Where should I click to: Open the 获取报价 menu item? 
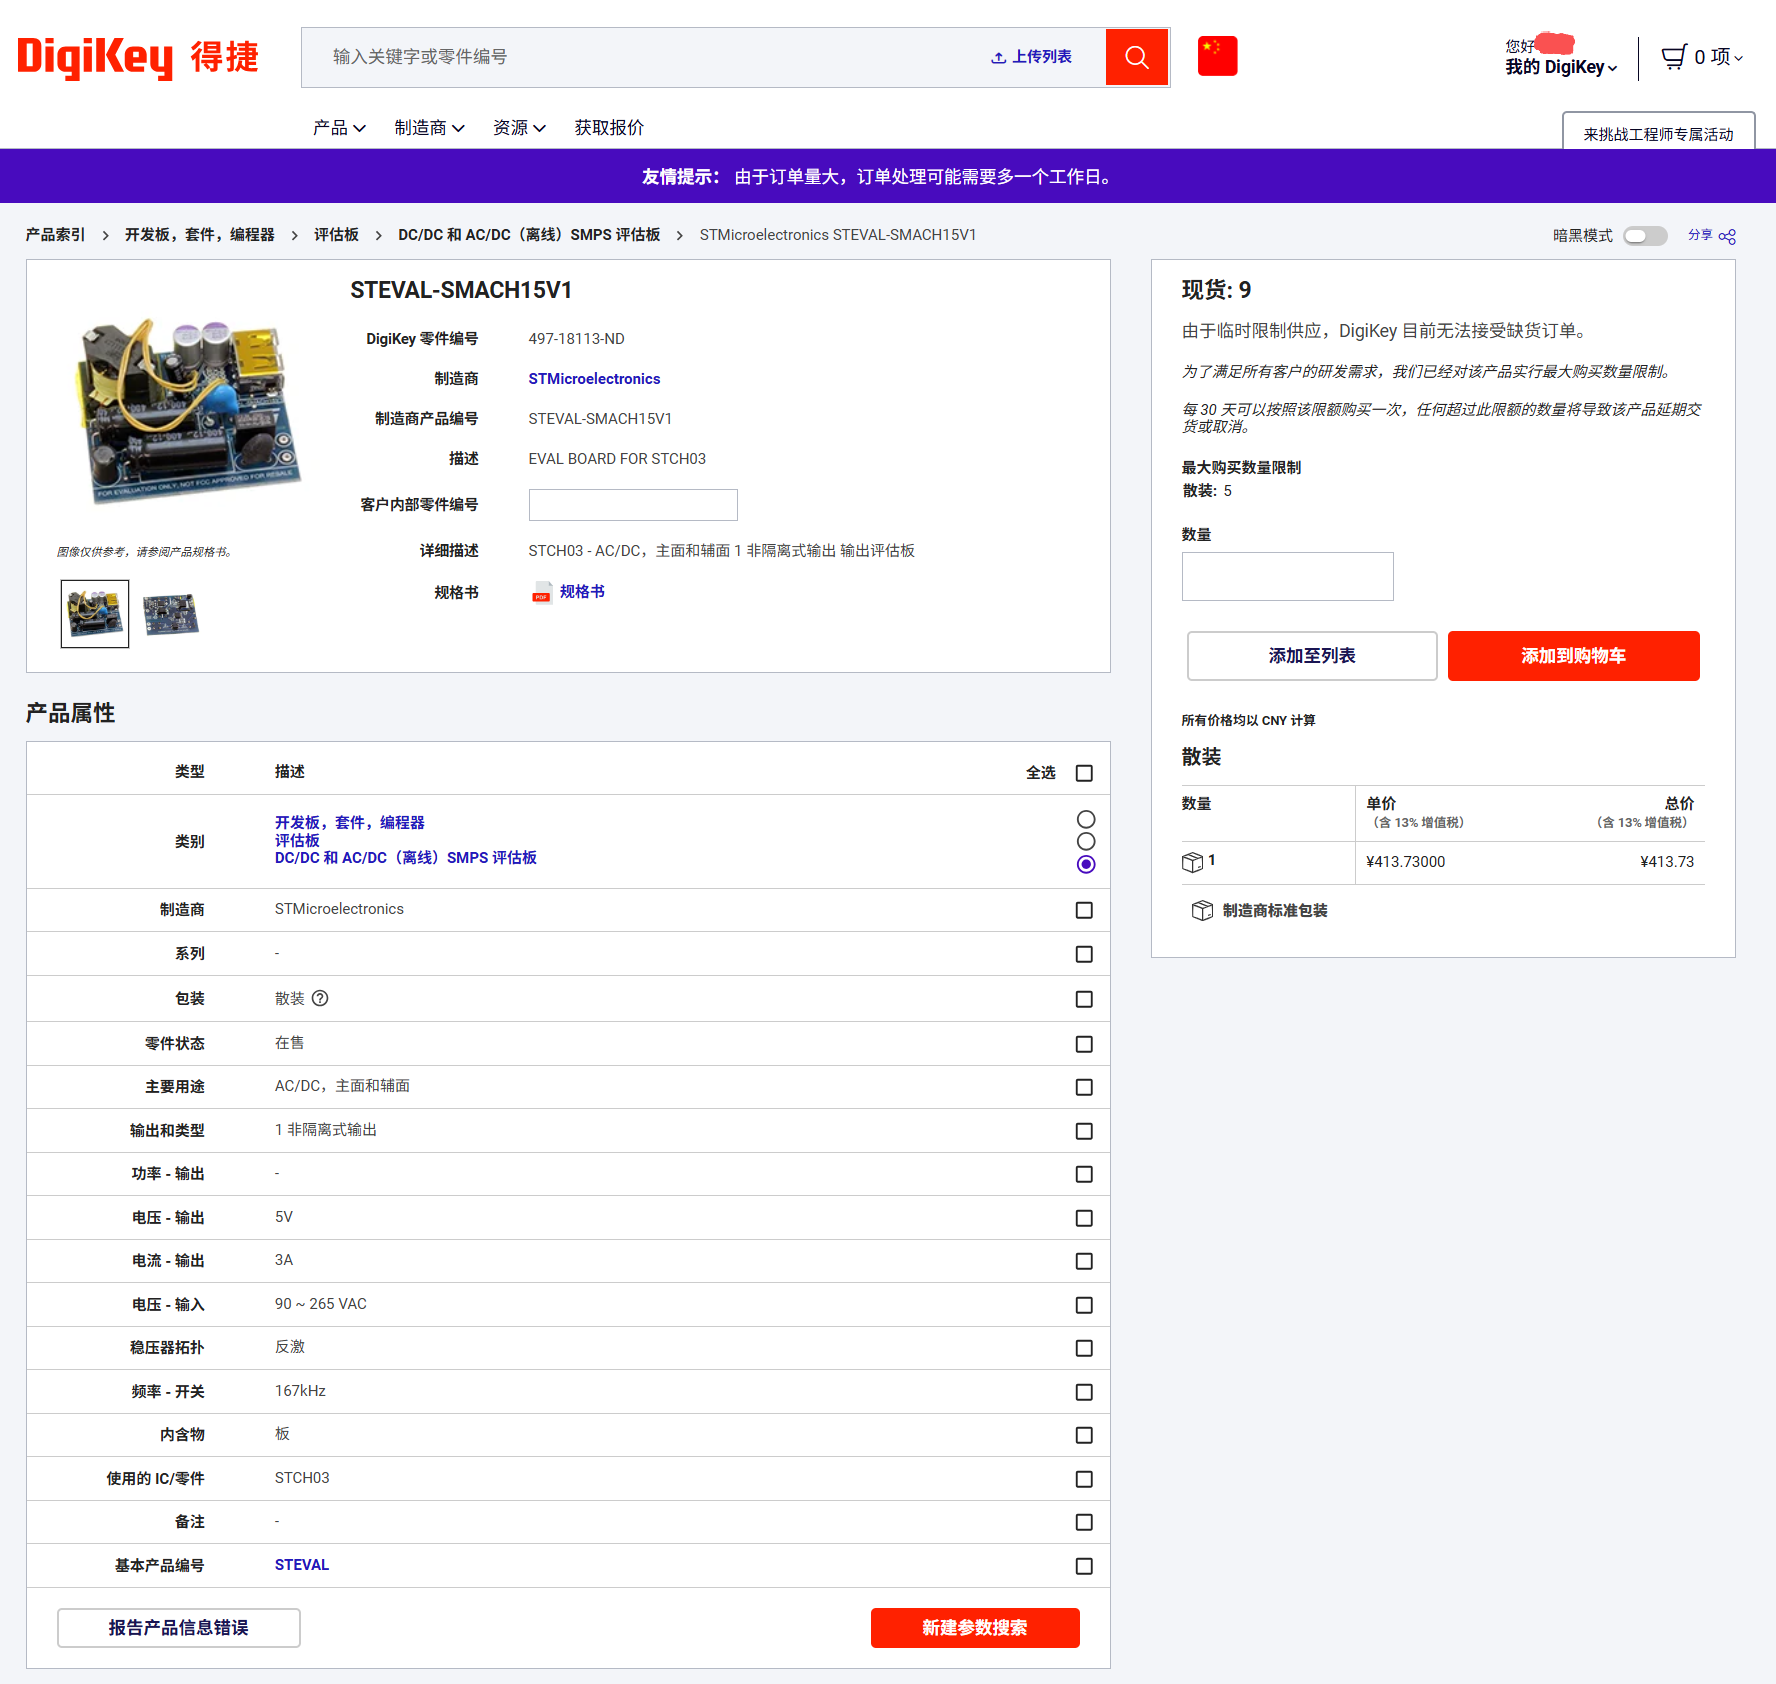(x=609, y=128)
